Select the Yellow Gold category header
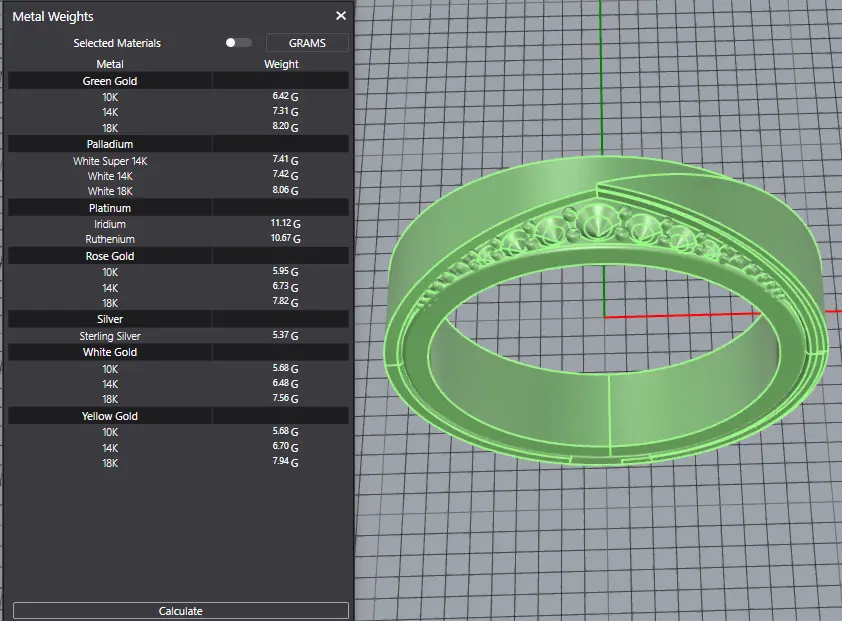The width and height of the screenshot is (842, 621). [x=110, y=416]
